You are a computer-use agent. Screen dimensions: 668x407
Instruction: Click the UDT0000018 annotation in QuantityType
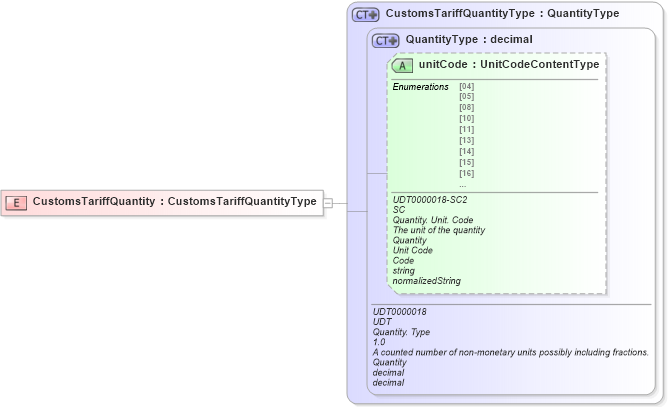coord(400,312)
